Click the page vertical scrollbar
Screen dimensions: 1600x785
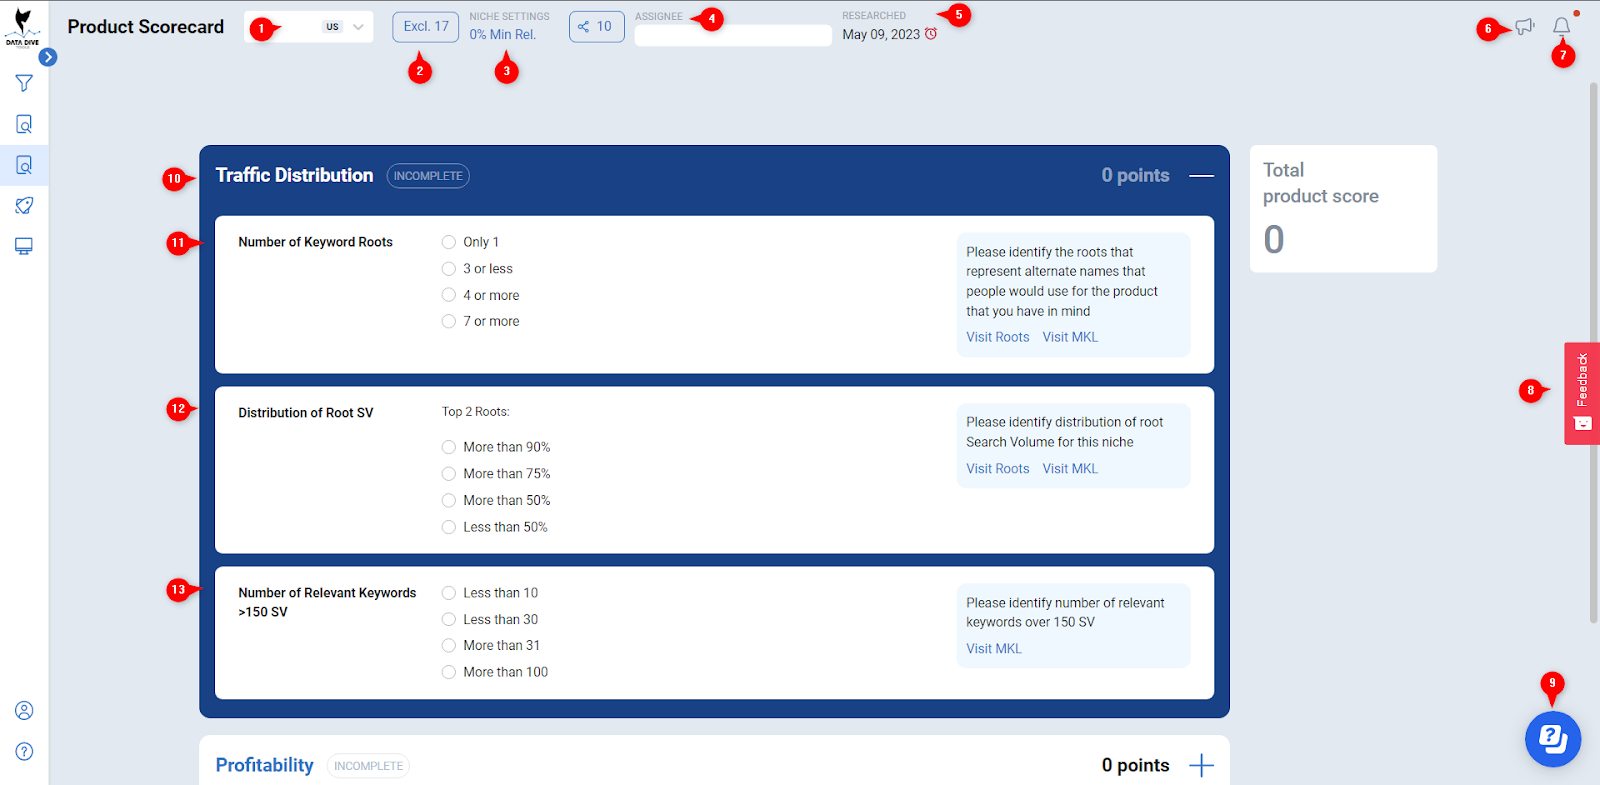pos(1594,352)
